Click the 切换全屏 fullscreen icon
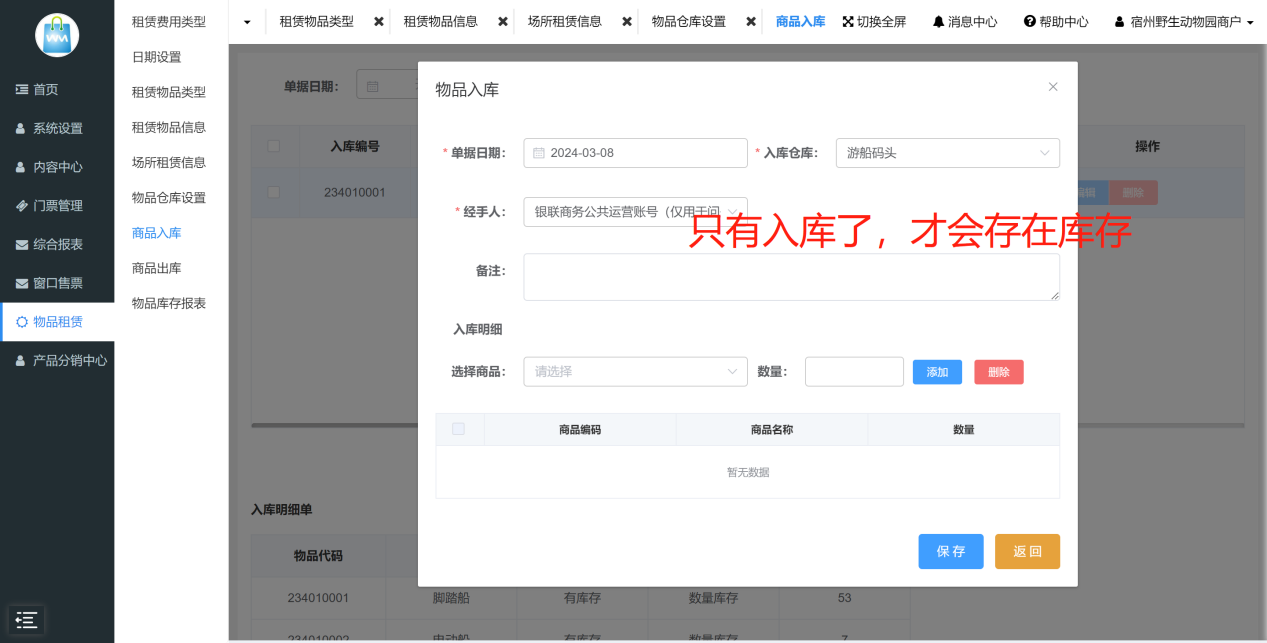 click(848, 21)
